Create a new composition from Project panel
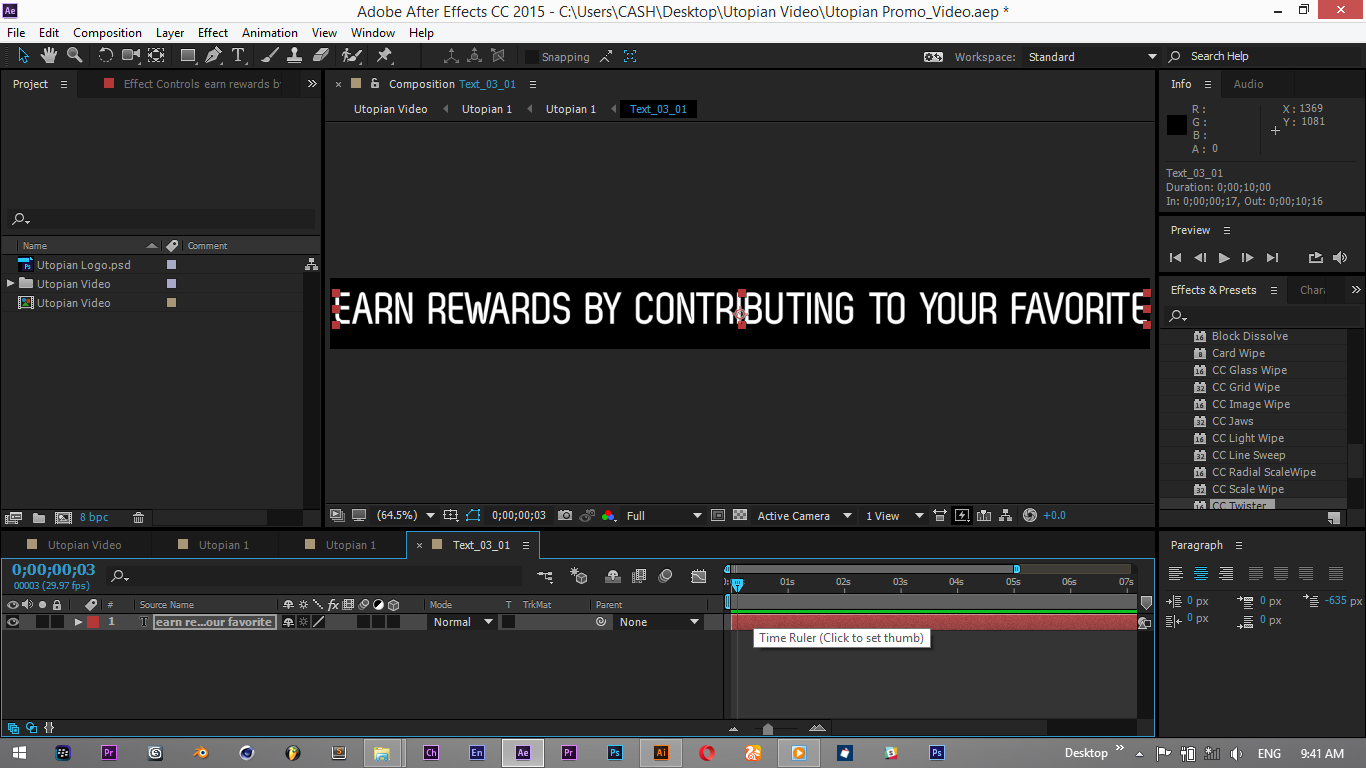Image resolution: width=1366 pixels, height=768 pixels. click(63, 517)
